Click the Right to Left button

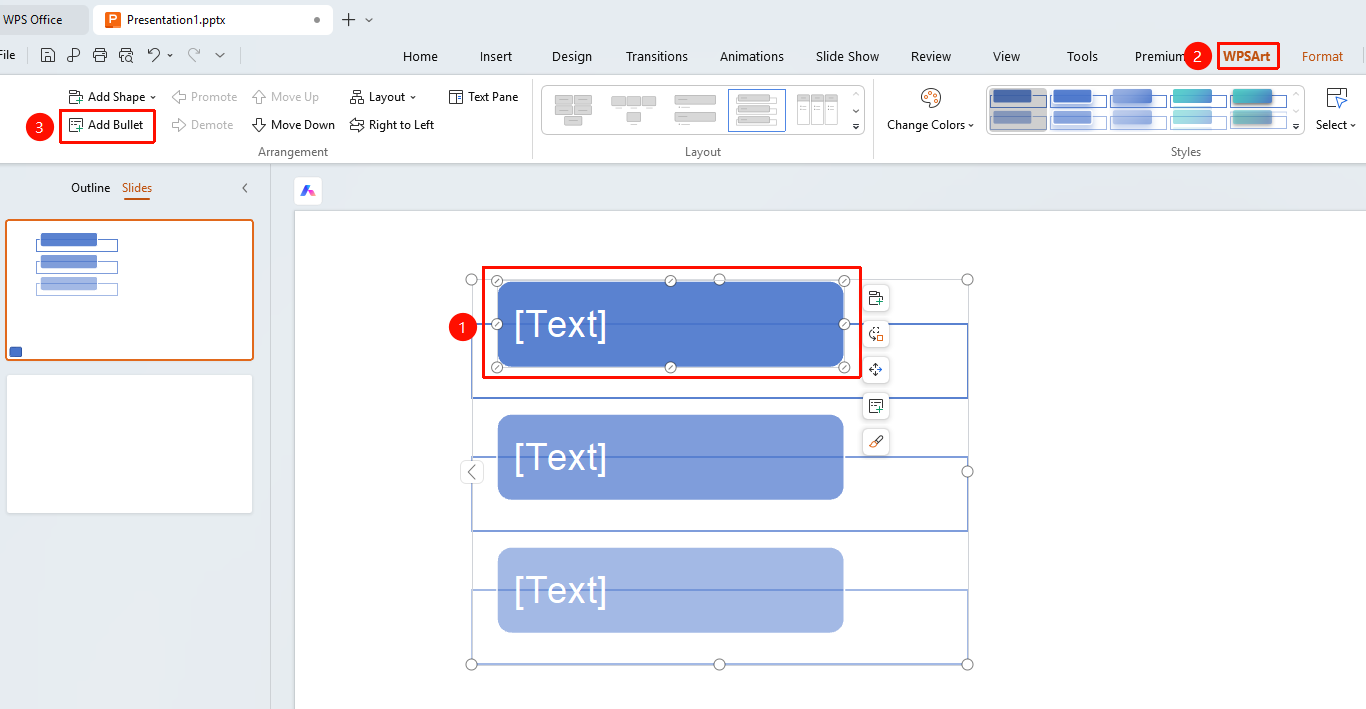coord(392,125)
